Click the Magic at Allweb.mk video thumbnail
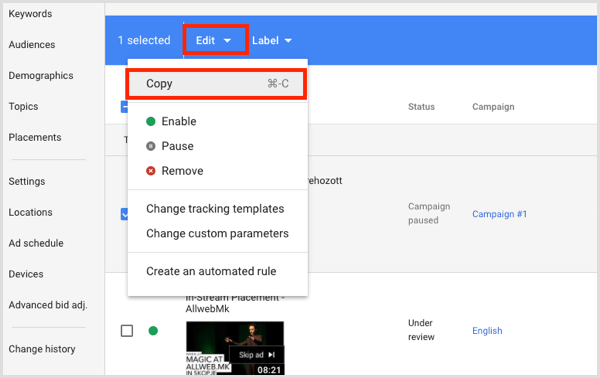This screenshot has height=378, width=600. point(235,348)
